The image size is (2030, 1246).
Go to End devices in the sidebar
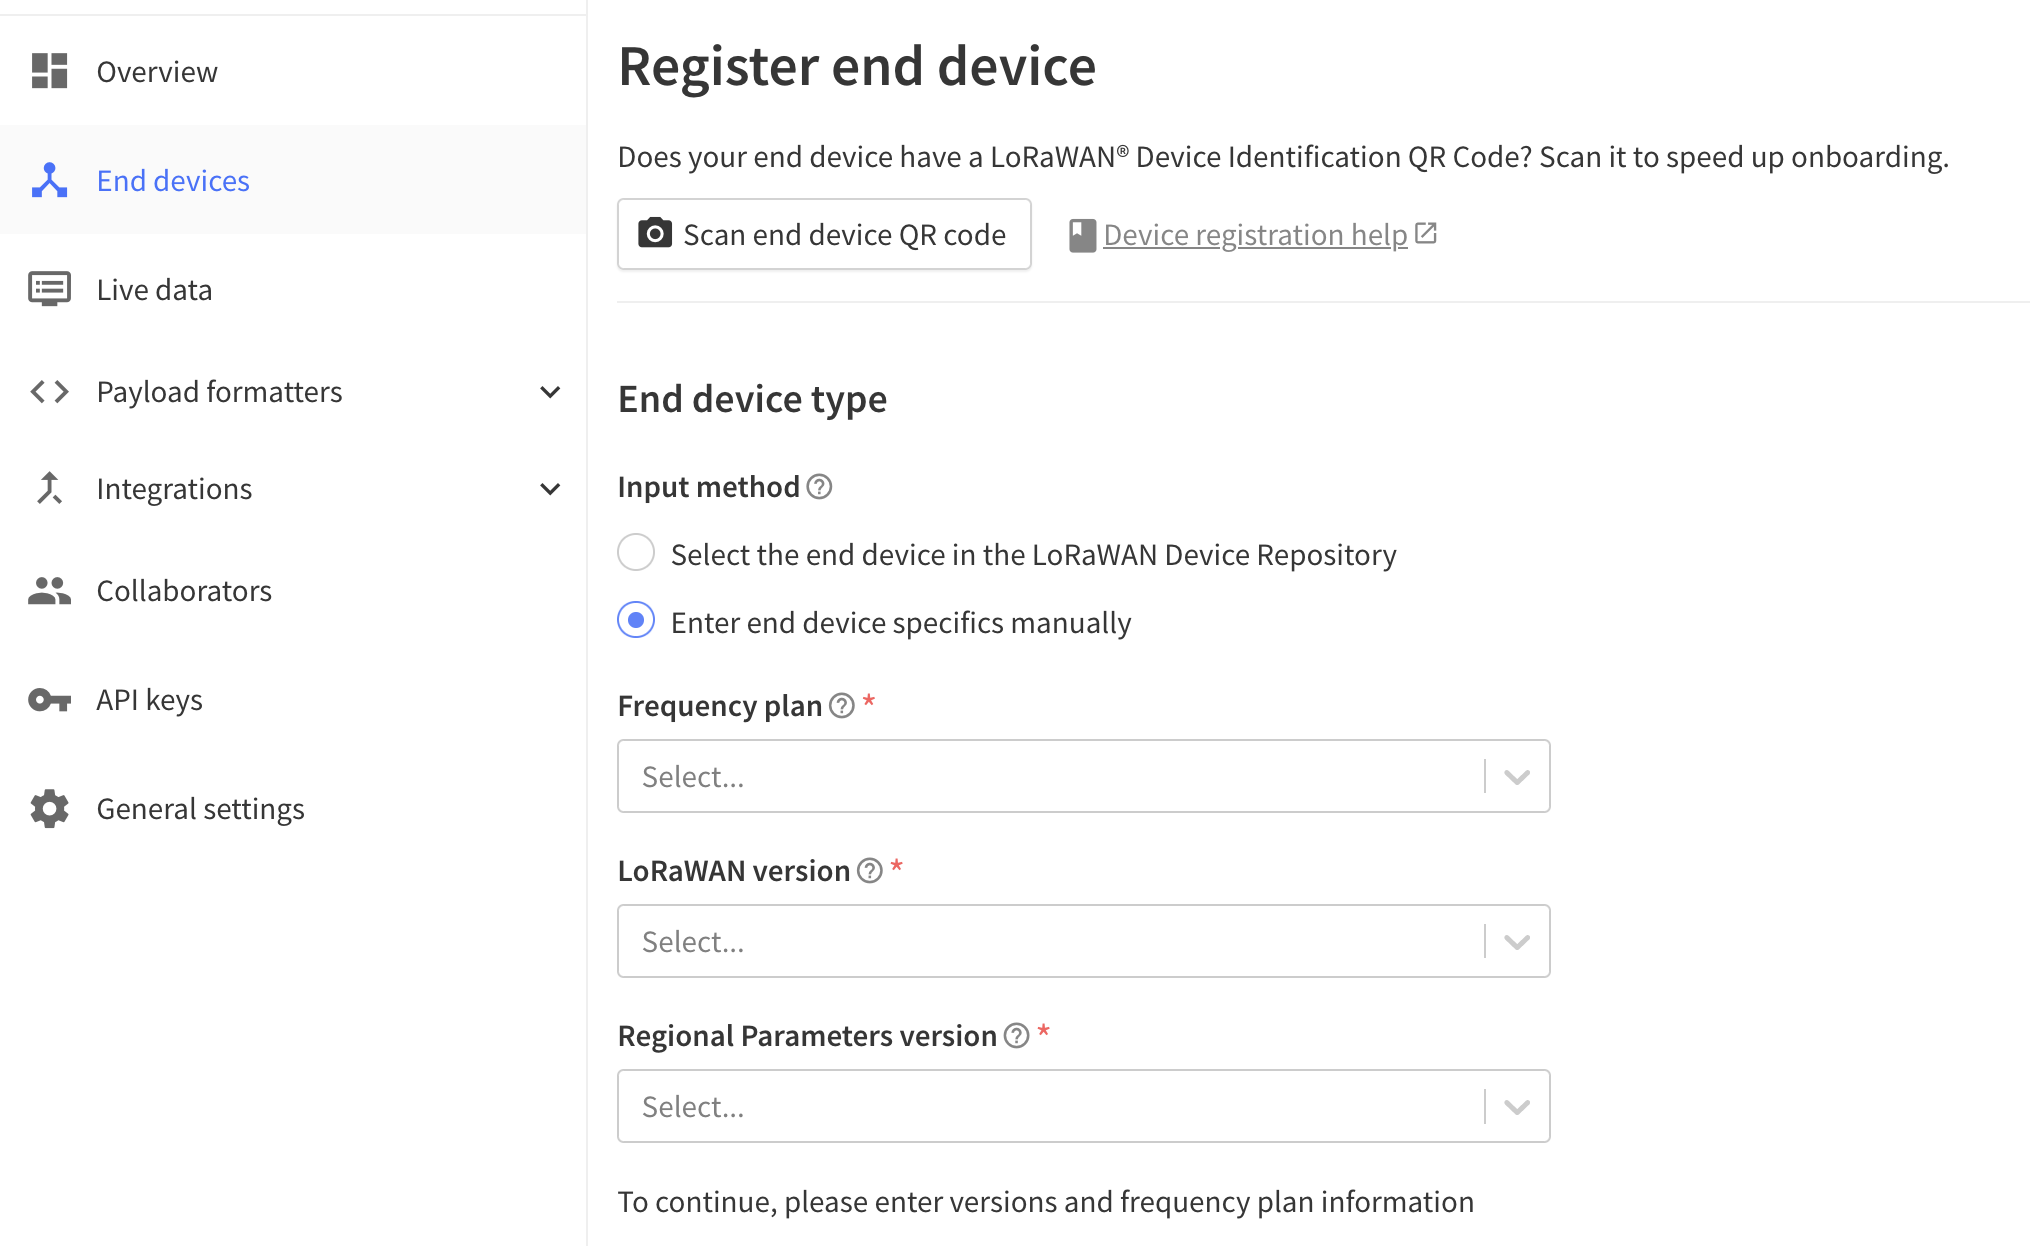[x=173, y=180]
